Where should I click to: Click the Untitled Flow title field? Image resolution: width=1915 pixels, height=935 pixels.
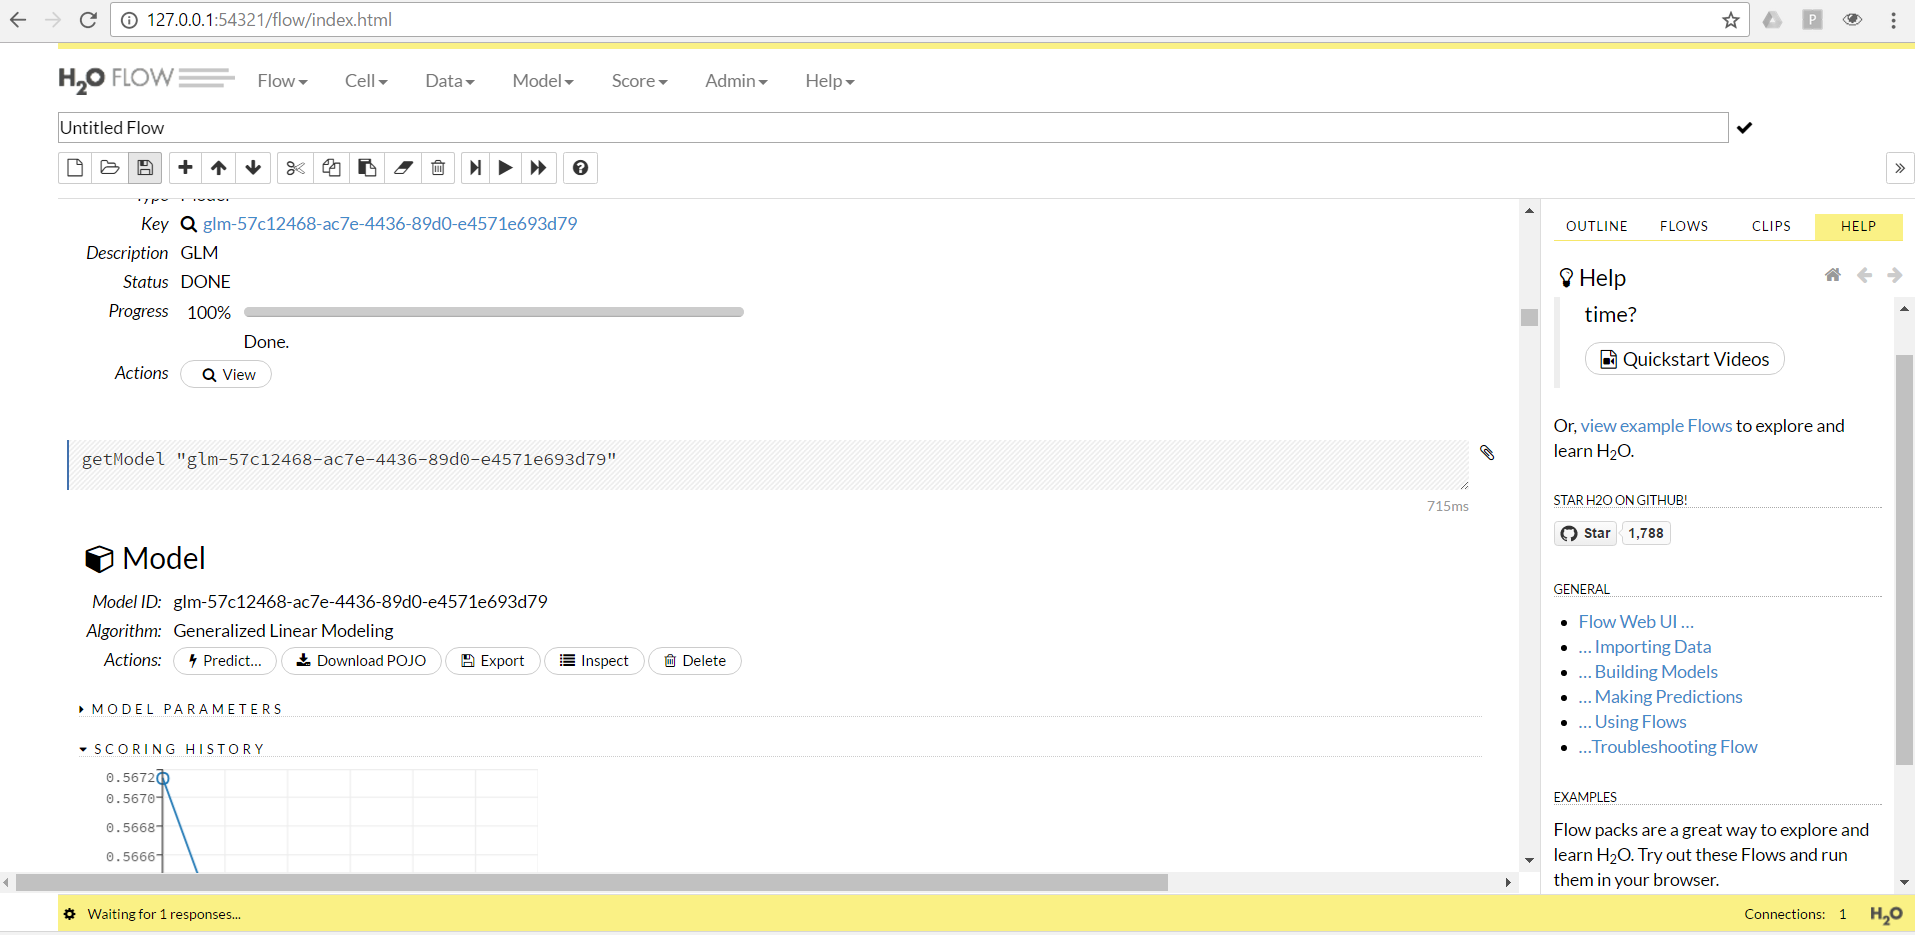893,128
